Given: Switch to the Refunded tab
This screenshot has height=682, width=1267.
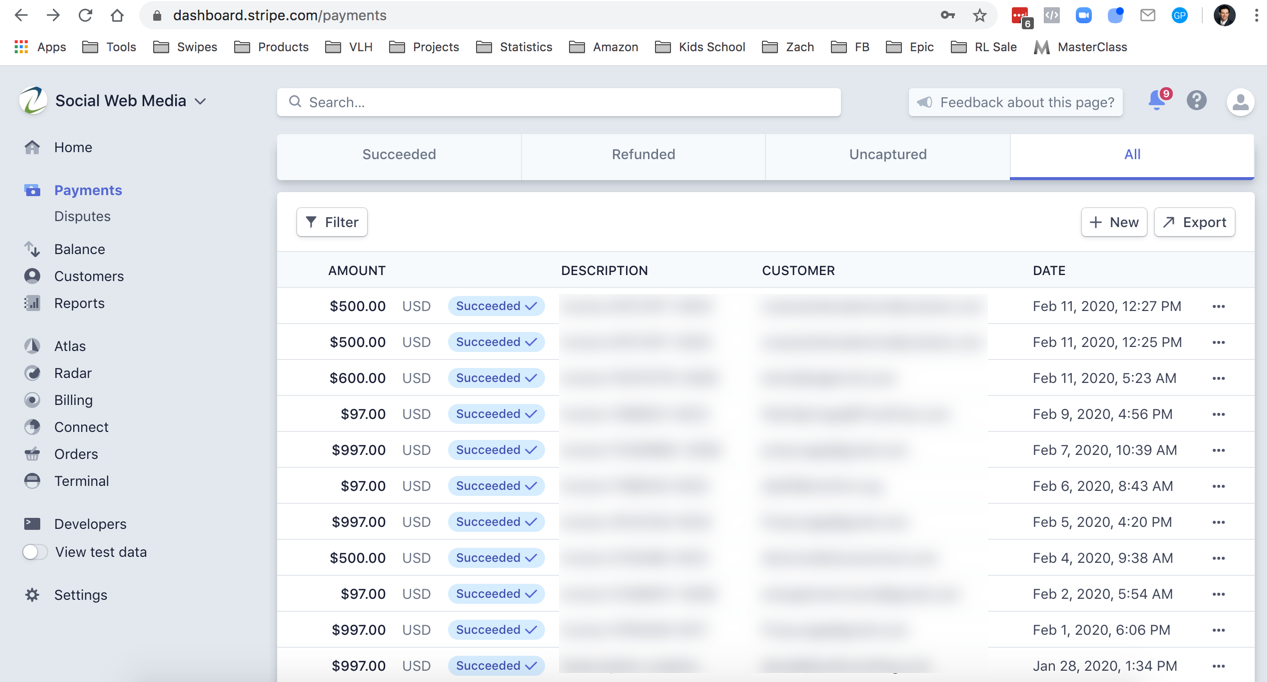Looking at the screenshot, I should (643, 155).
